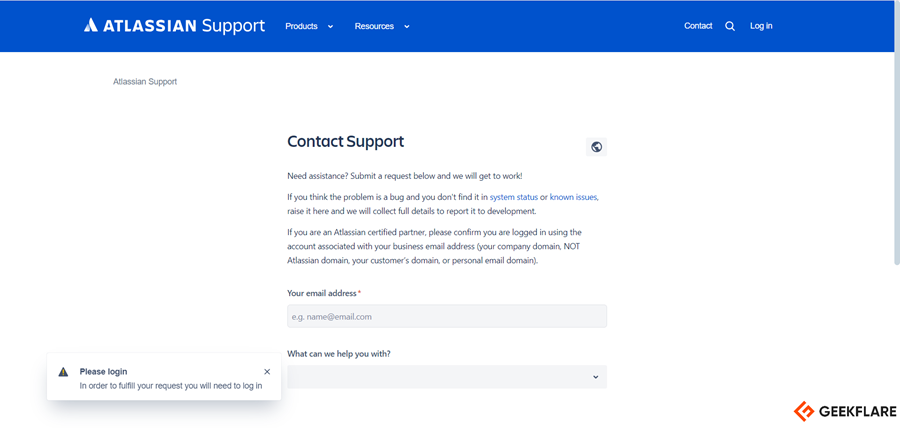This screenshot has height=428, width=900.
Task: Click the Contact Support heading
Action: [346, 142]
